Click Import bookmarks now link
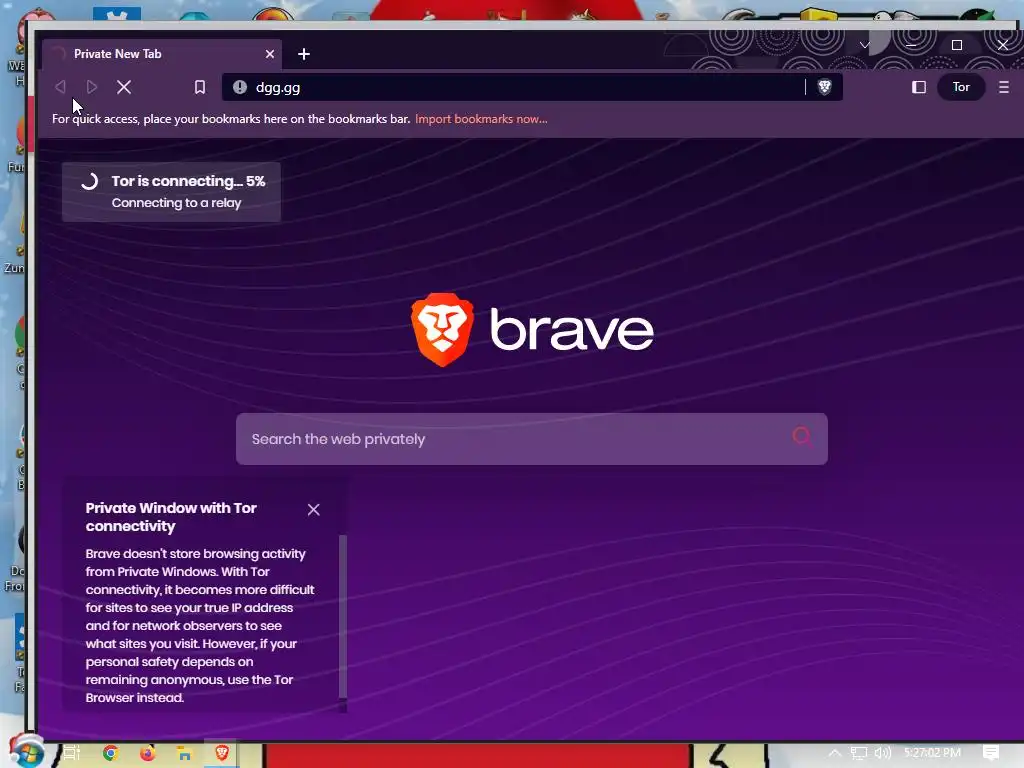Image resolution: width=1024 pixels, height=768 pixels. tap(481, 119)
